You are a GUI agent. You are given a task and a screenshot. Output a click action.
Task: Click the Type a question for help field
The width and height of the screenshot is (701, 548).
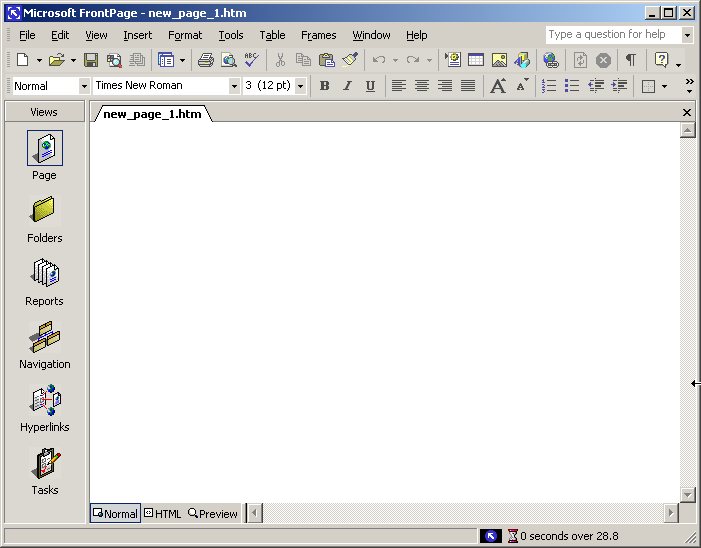(614, 35)
